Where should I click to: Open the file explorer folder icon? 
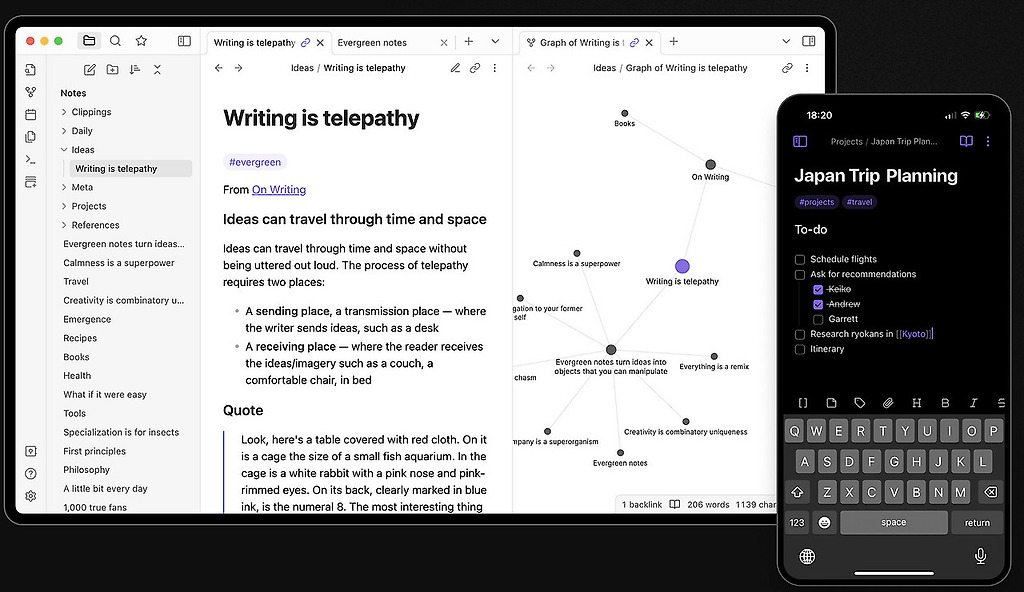[x=89, y=41]
